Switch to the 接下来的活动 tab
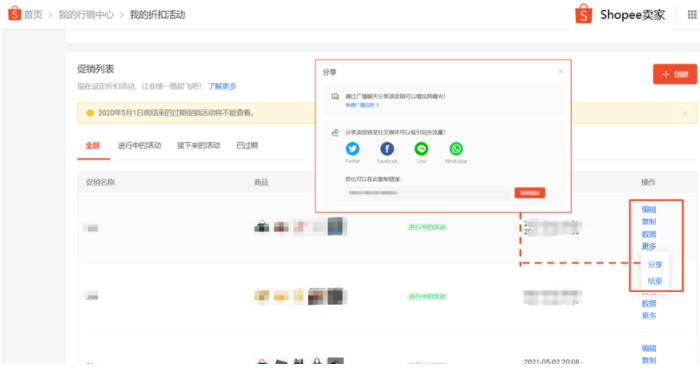This screenshot has height=371, width=700. pyautogui.click(x=199, y=146)
